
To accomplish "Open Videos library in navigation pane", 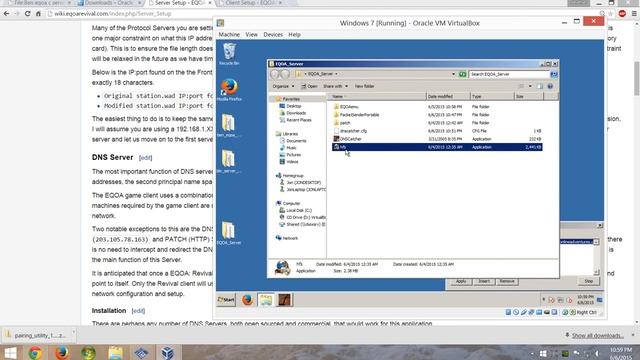I will point(292,162).
